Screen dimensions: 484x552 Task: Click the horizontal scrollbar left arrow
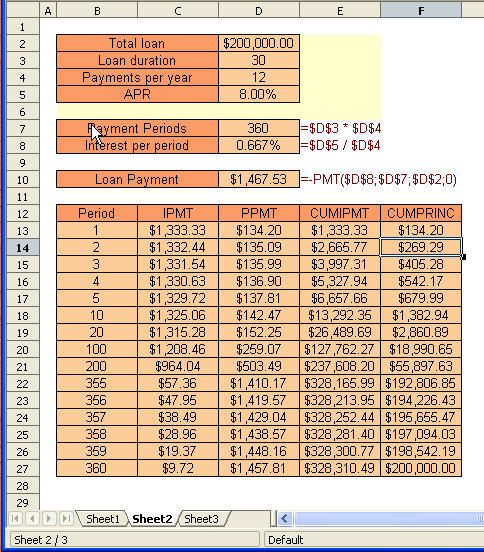285,519
